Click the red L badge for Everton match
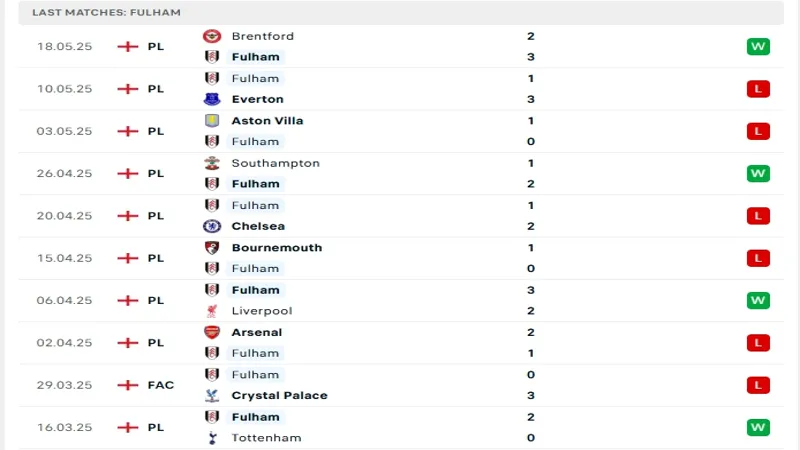The width and height of the screenshot is (800, 450). 758,89
